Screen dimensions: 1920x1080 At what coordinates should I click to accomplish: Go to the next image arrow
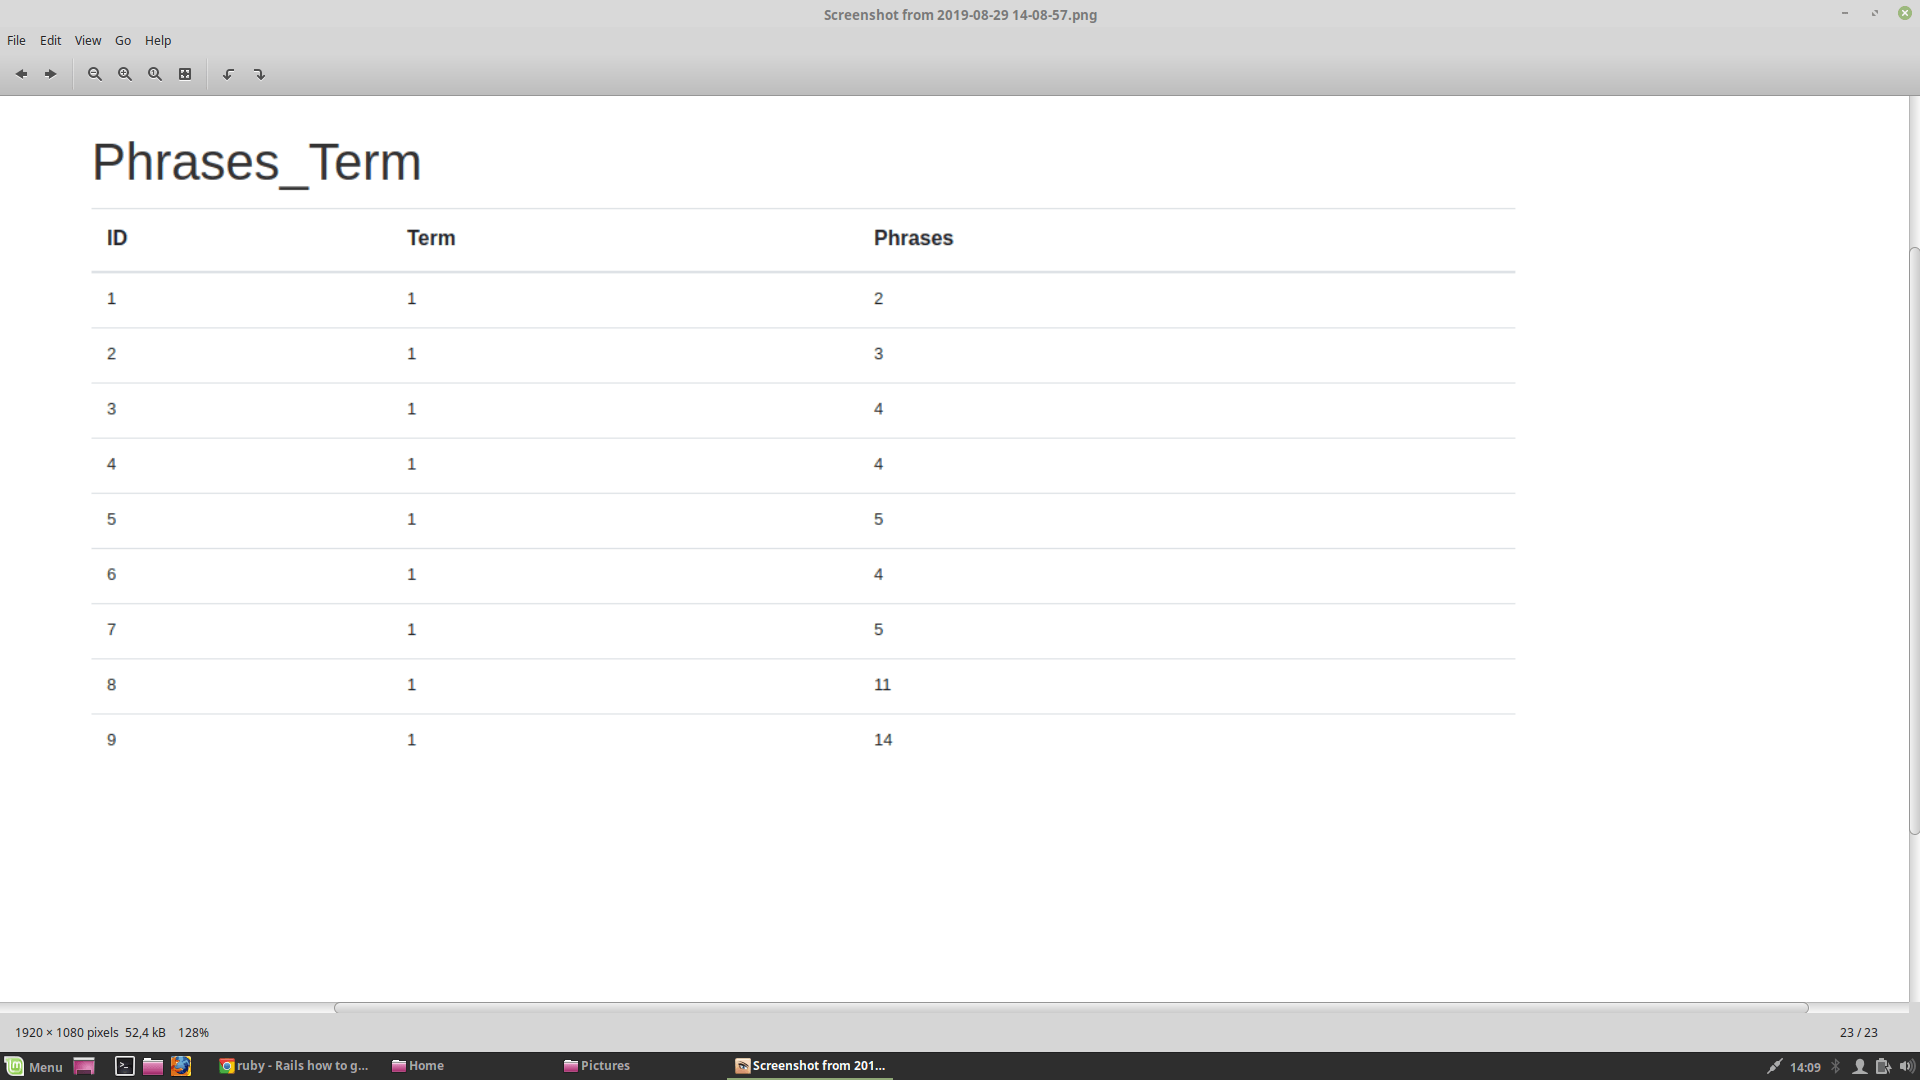(x=51, y=74)
